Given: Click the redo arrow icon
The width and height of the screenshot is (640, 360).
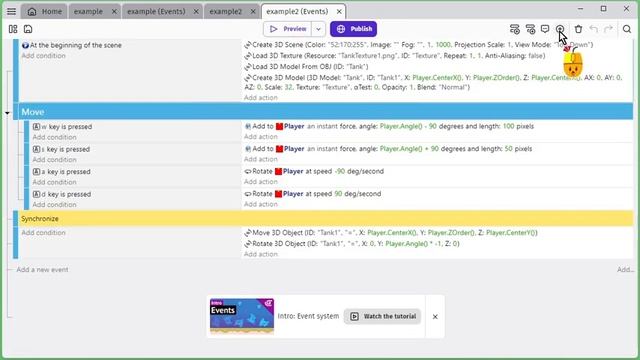Looking at the screenshot, I should tap(608, 29).
